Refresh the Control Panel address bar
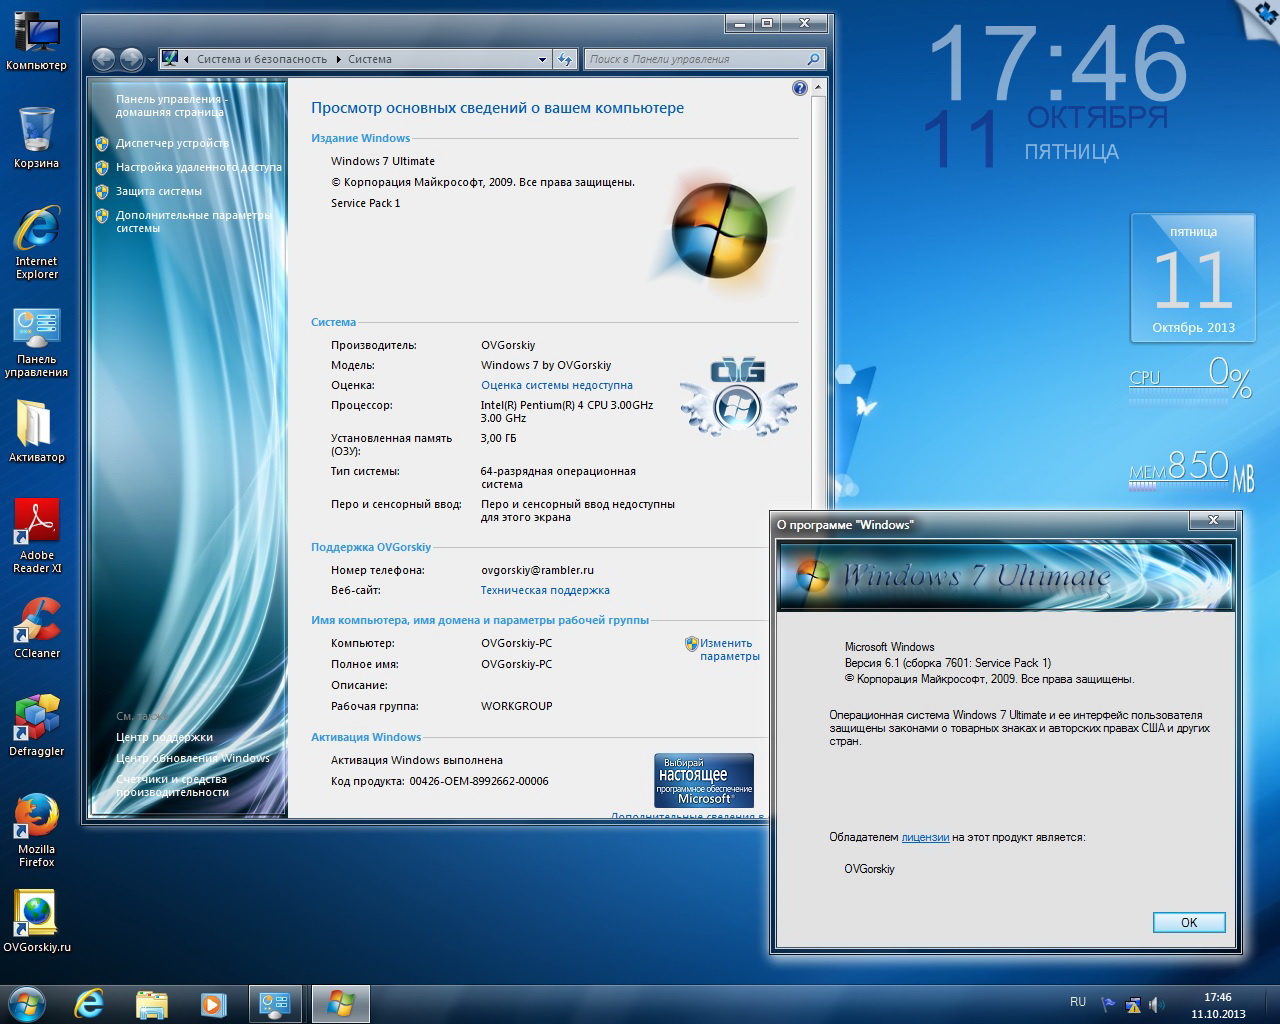 tap(566, 59)
